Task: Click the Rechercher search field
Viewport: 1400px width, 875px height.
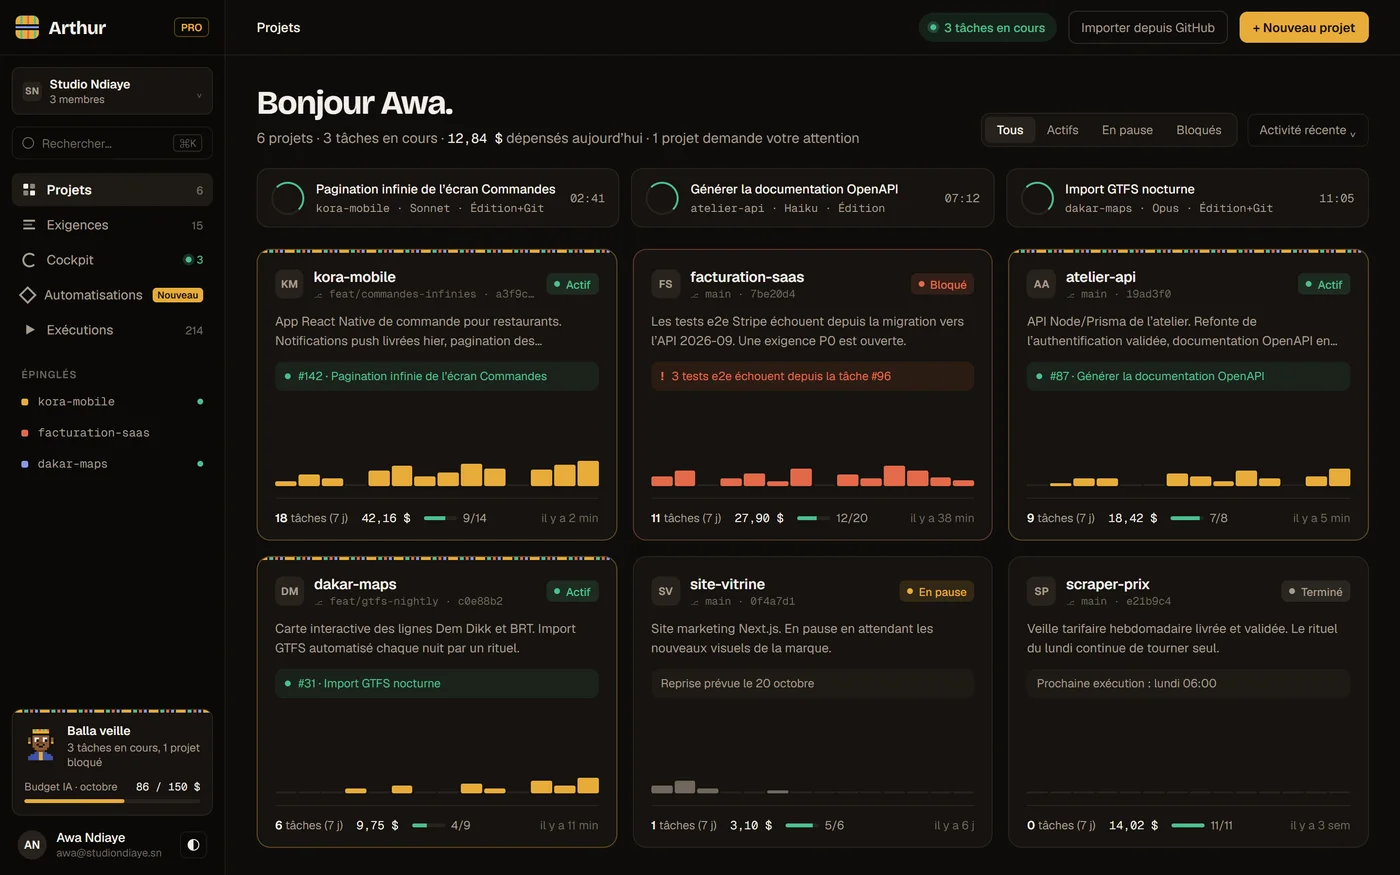Action: click(112, 143)
